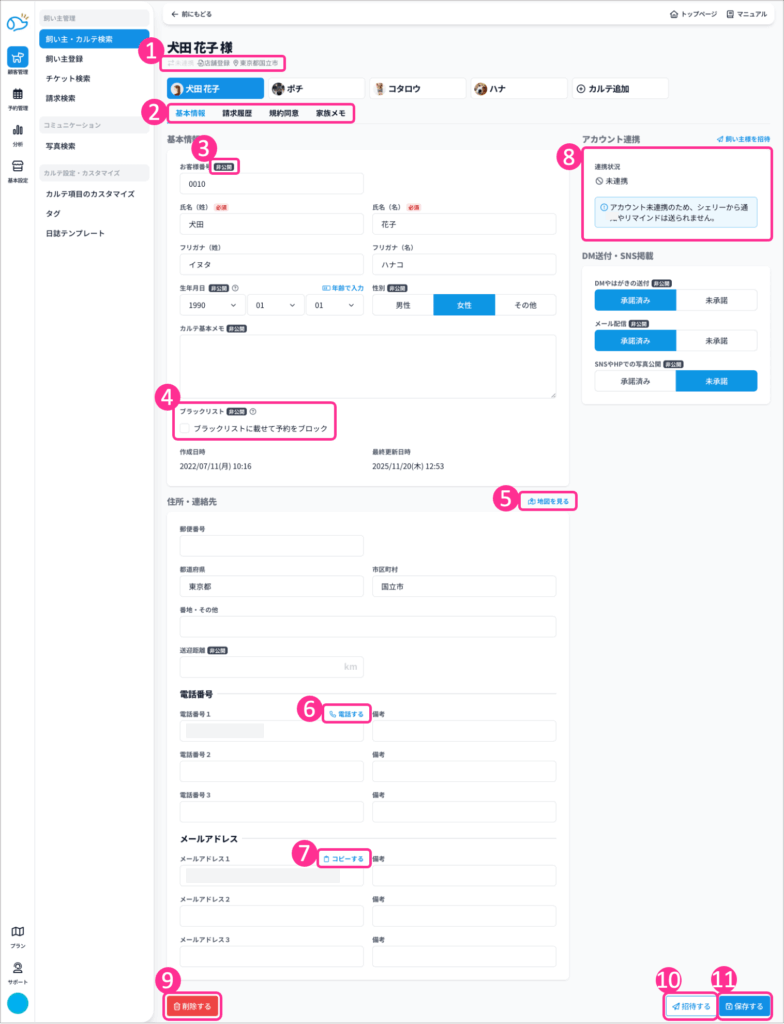Screen dimensions: 784x1024
Task: Set メール配信 to 未承諾
Action: 716,340
